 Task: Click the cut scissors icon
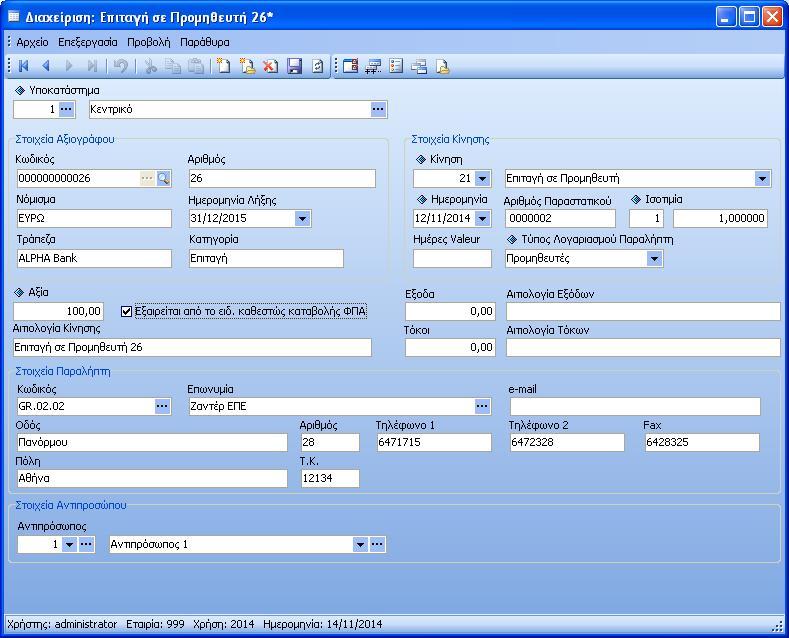click(150, 66)
